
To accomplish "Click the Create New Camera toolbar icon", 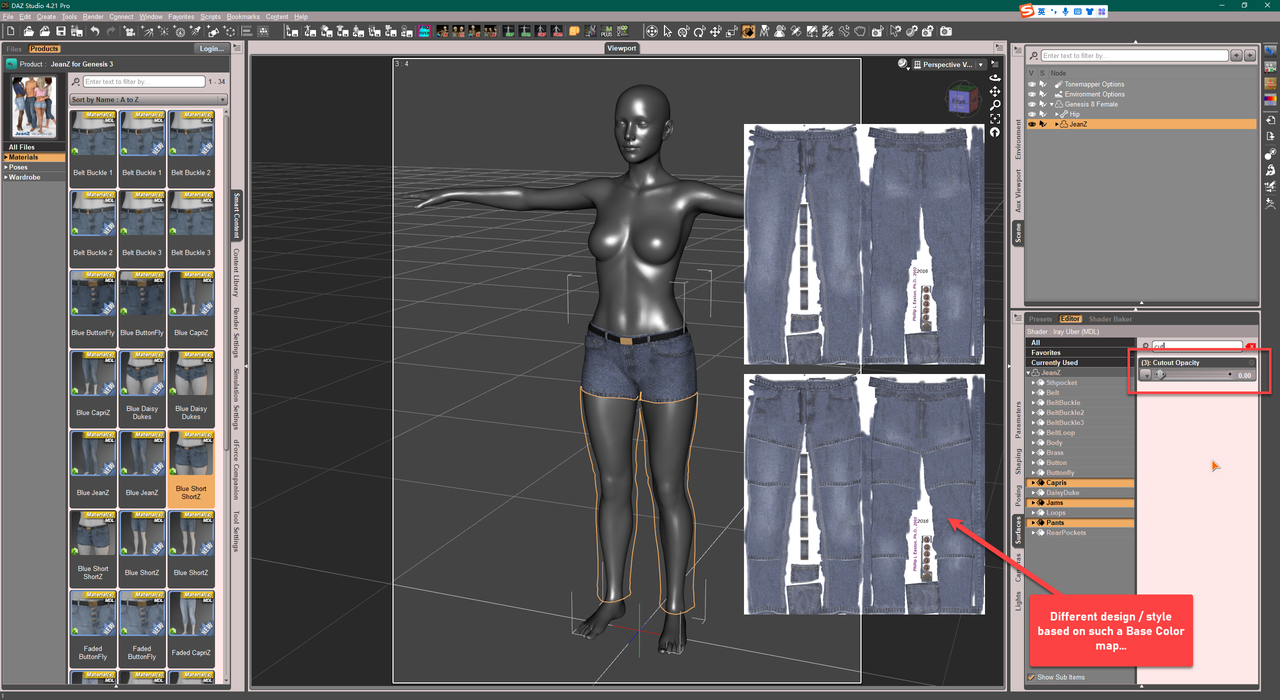I will 130,31.
